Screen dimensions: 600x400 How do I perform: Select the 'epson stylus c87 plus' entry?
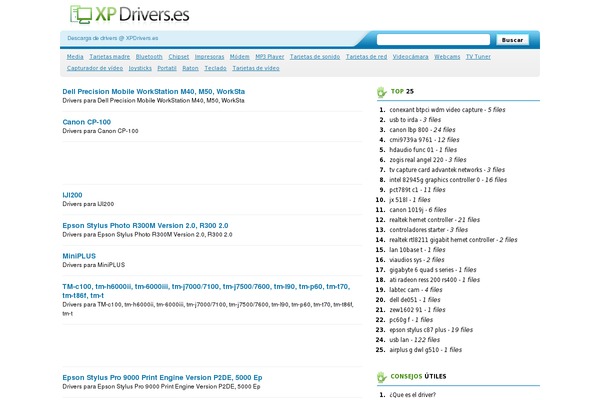point(431,330)
